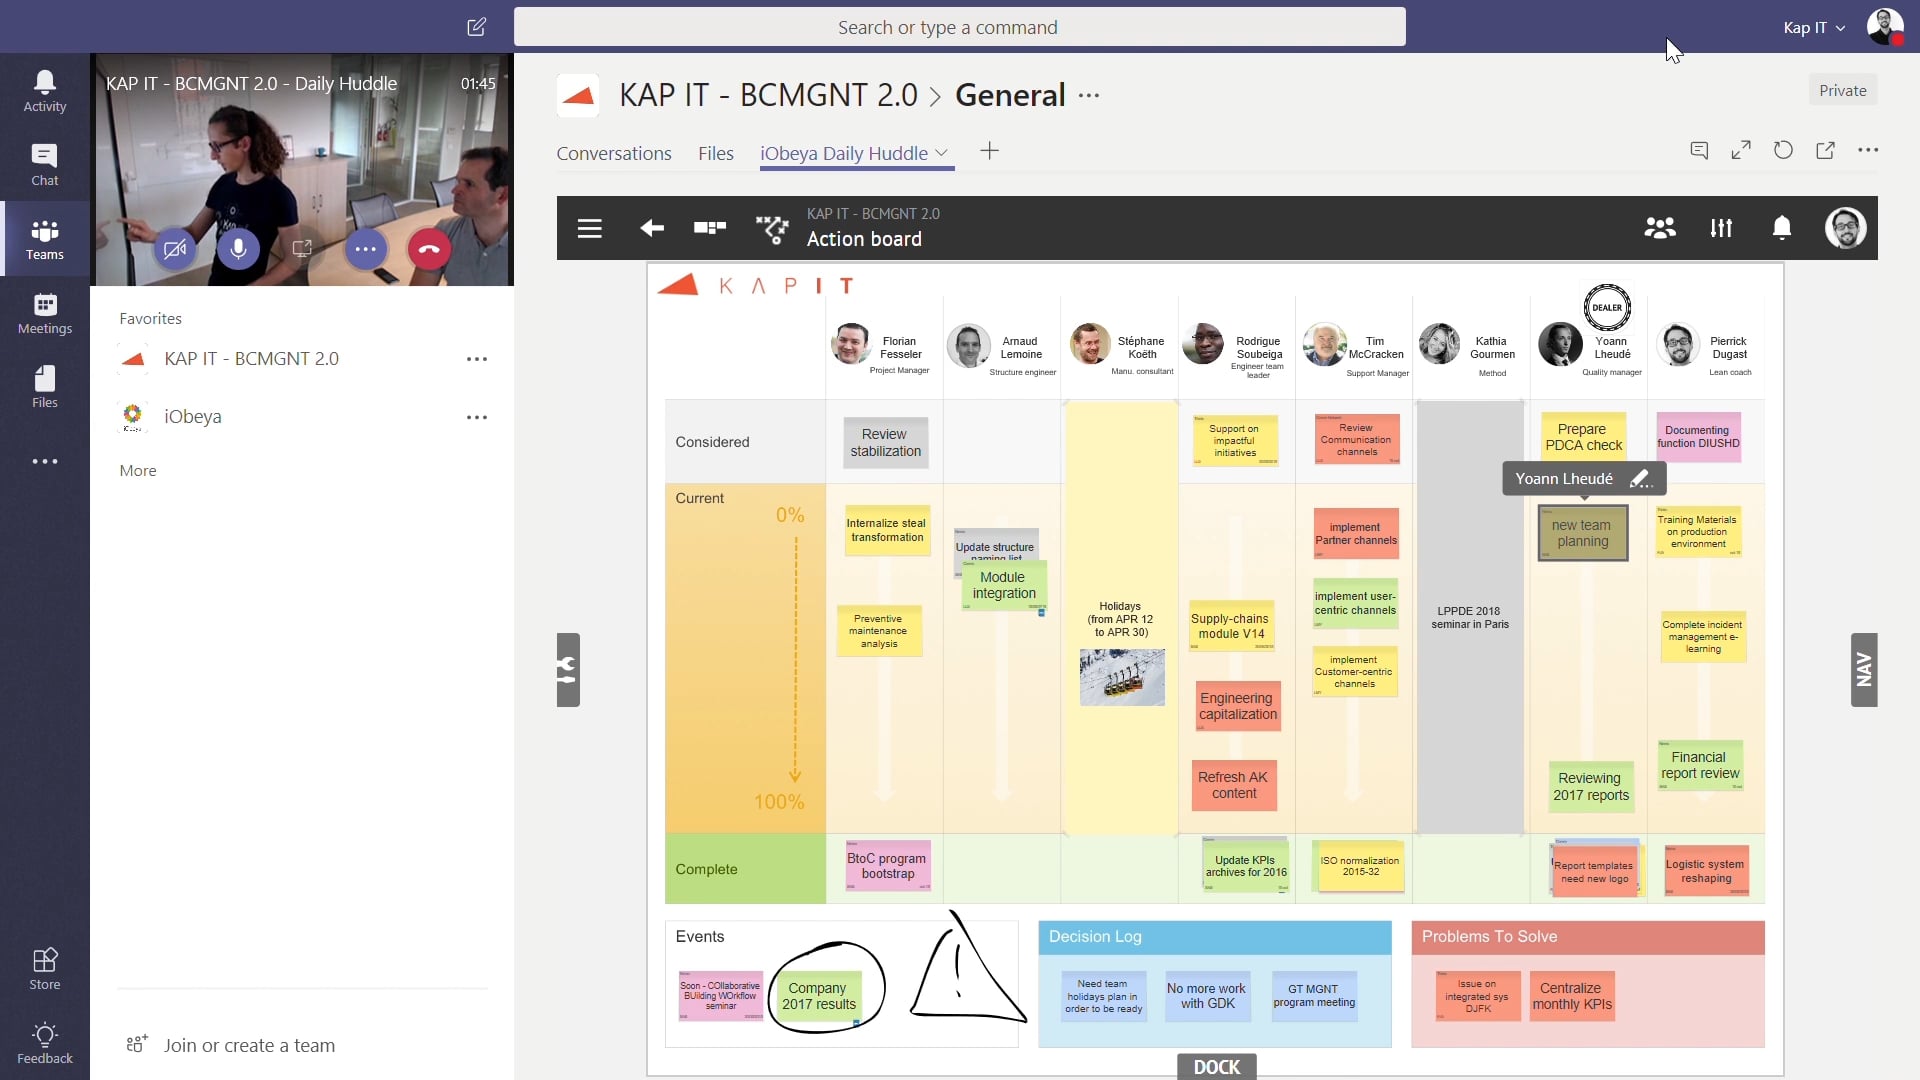Share screen from call controls
This screenshot has width=1920, height=1080.
(x=302, y=249)
